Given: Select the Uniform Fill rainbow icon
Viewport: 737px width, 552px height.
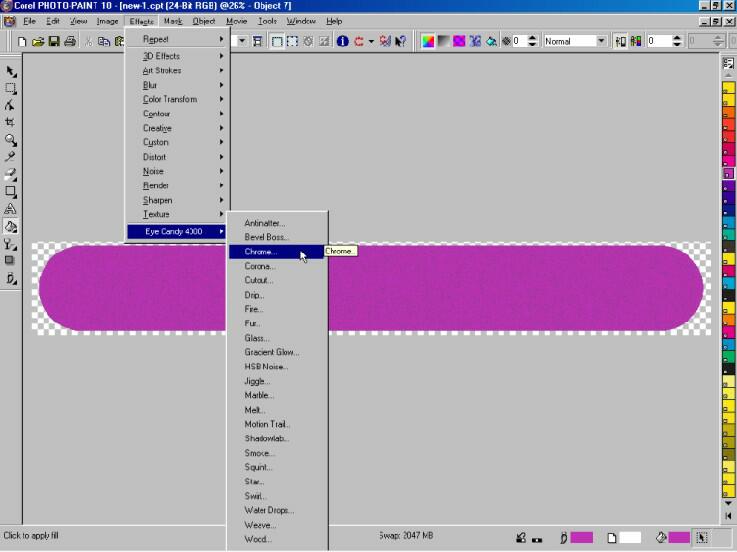Looking at the screenshot, I should click(x=428, y=41).
